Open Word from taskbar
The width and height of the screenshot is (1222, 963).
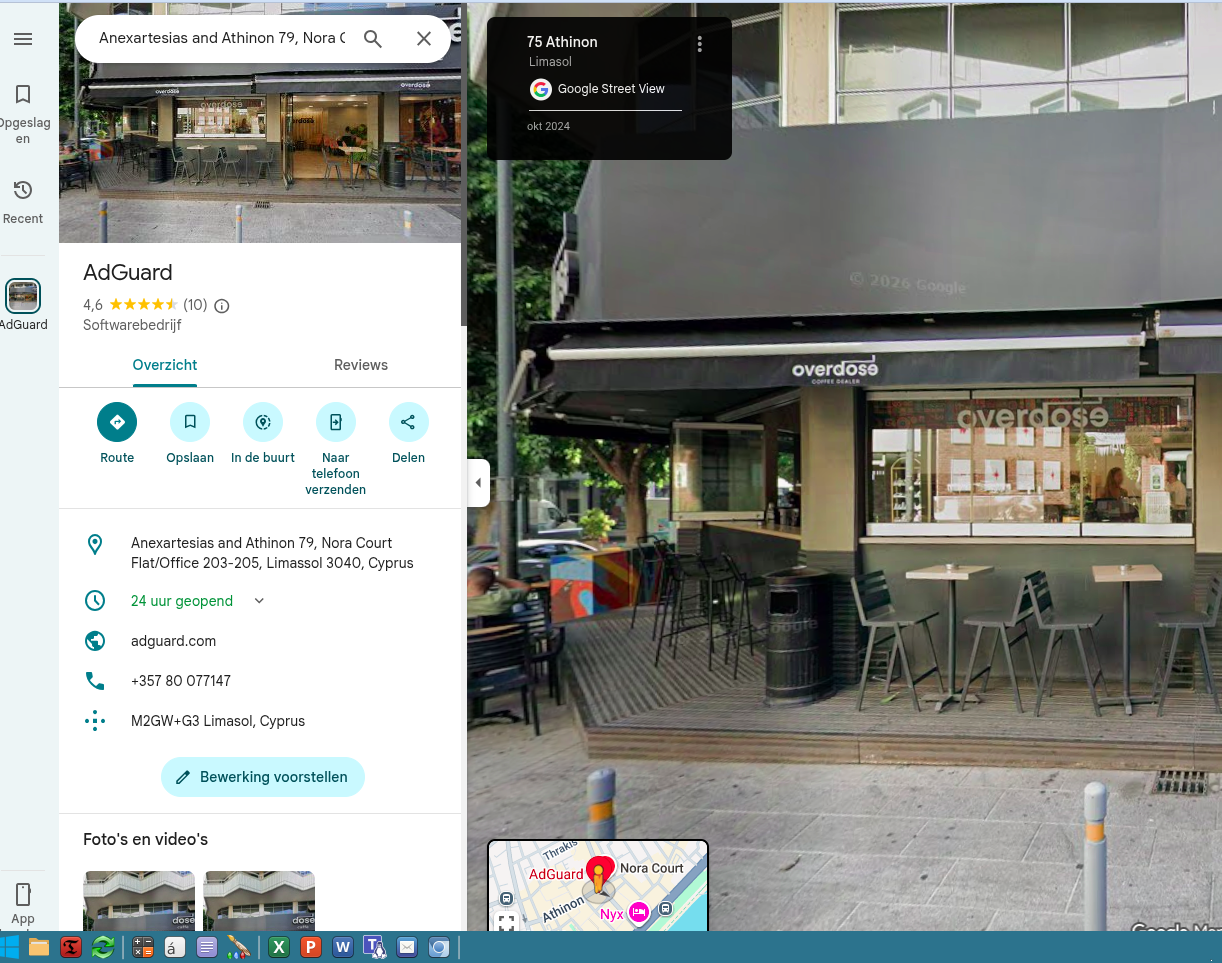click(x=343, y=947)
